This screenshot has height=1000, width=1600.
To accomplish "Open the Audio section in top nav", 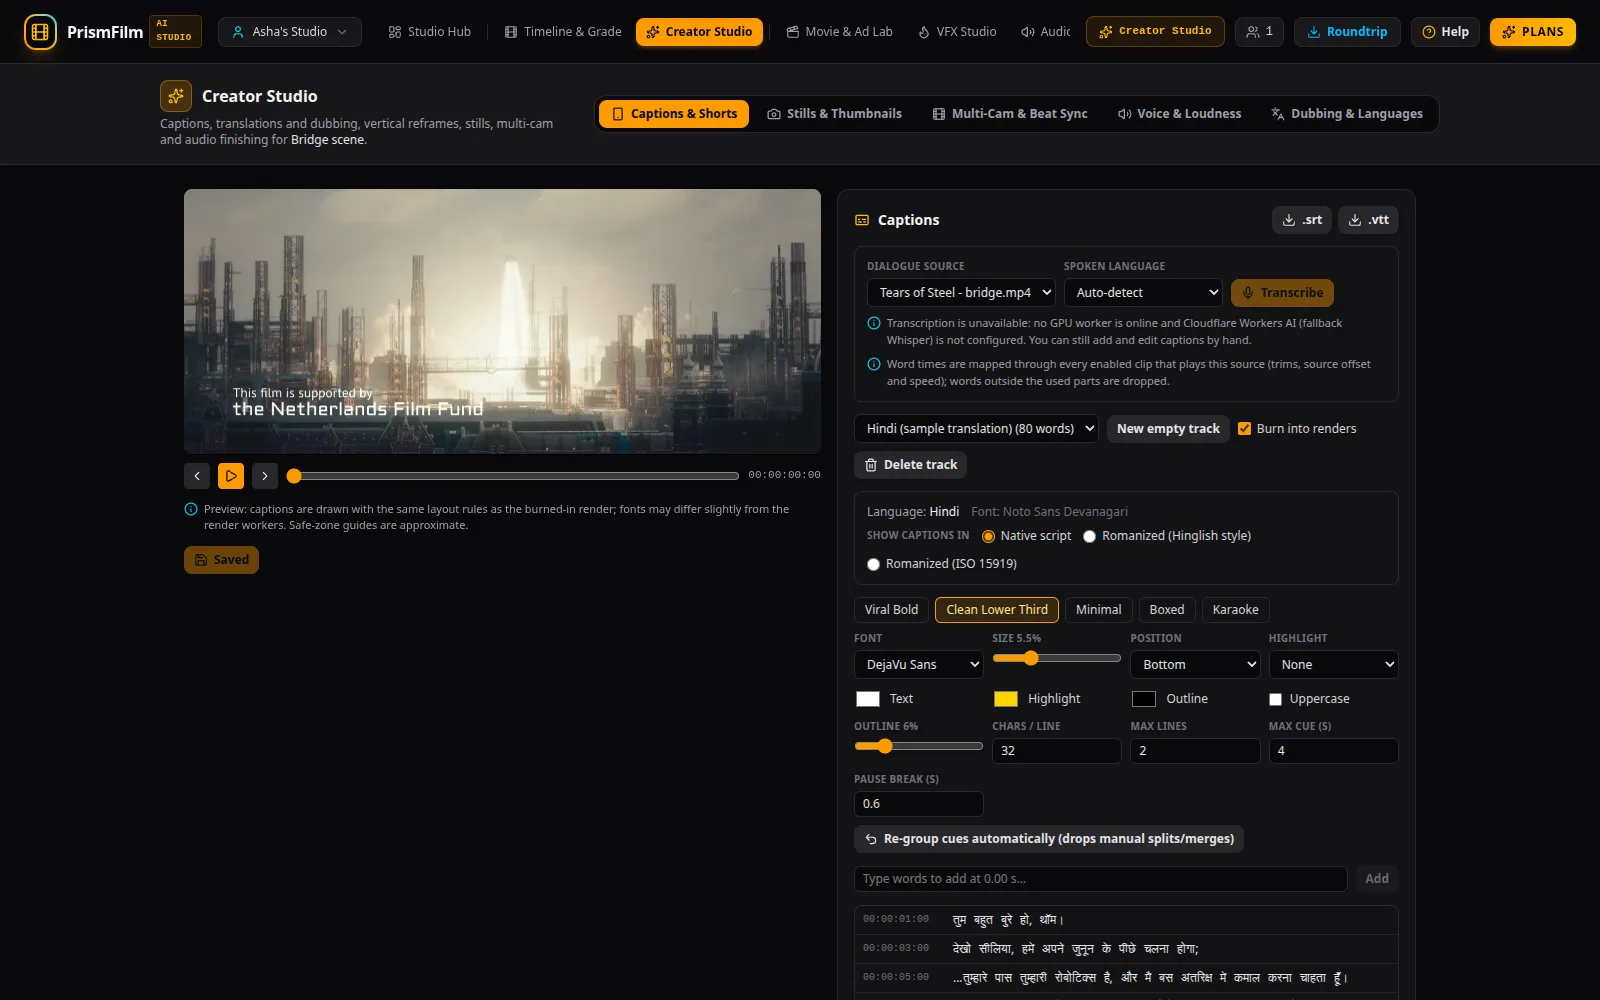I will click(1045, 32).
